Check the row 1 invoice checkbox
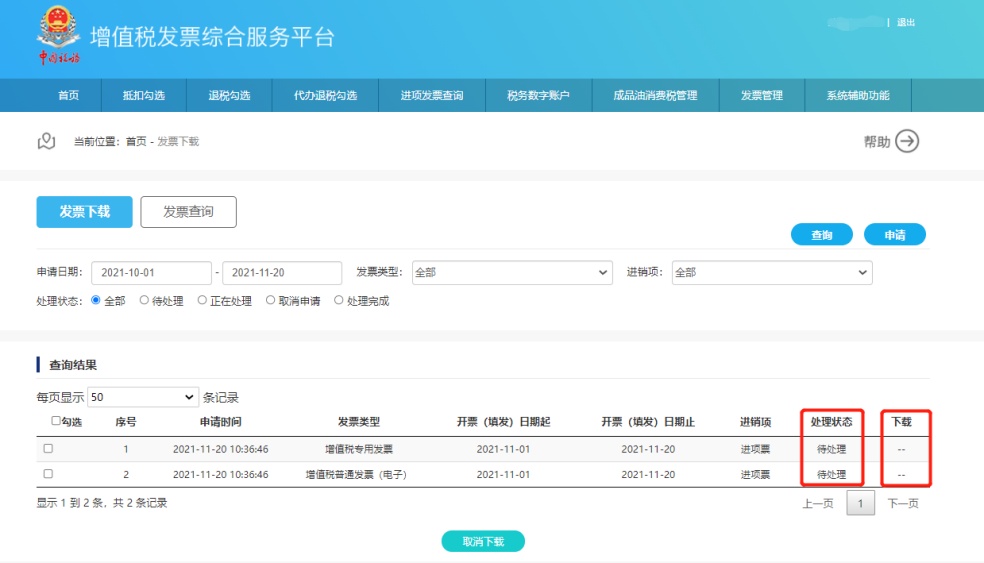Image resolution: width=984 pixels, height=563 pixels. tap(48, 449)
